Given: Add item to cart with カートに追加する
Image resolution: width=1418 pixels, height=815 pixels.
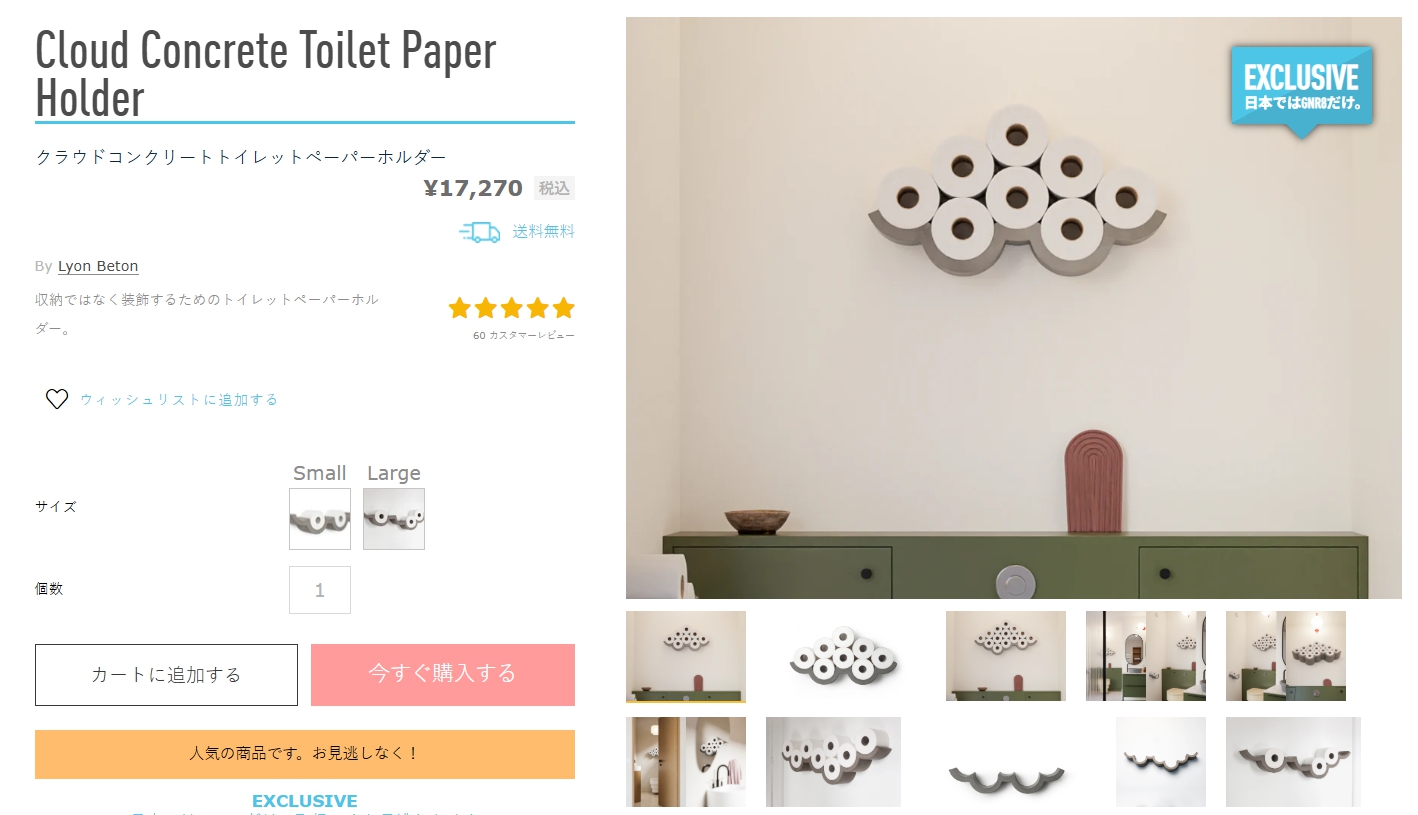Looking at the screenshot, I should [x=166, y=675].
